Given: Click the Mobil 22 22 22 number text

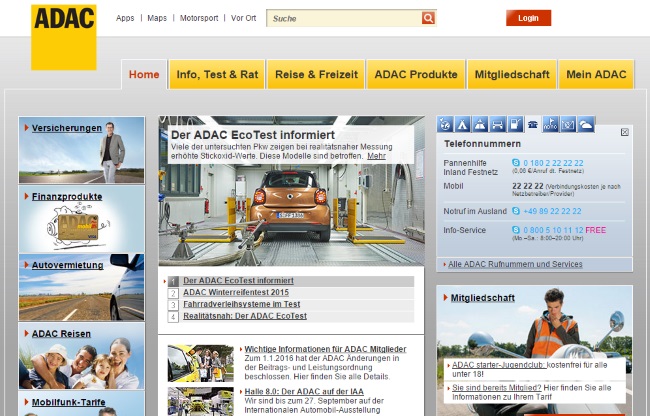Looking at the screenshot, I should point(527,186).
